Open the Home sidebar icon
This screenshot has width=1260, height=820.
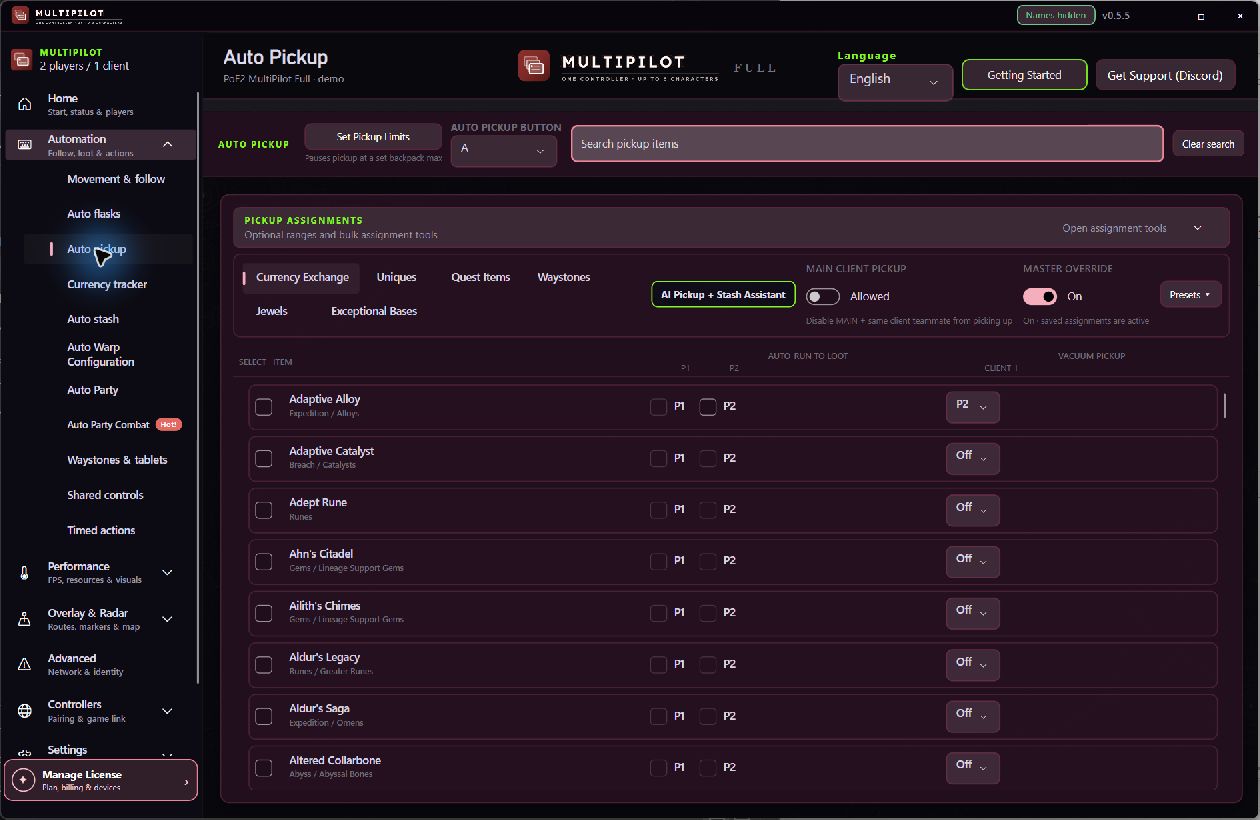pos(25,105)
